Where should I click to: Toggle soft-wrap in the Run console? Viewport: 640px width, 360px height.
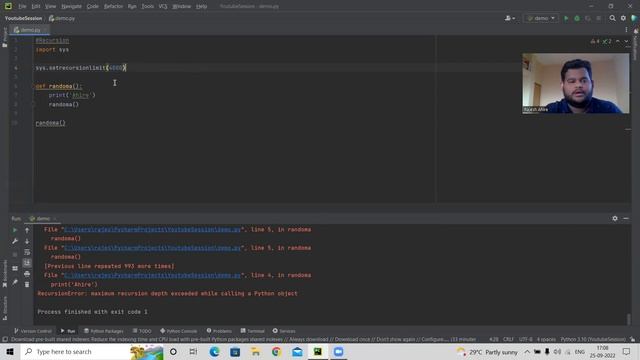(27, 252)
